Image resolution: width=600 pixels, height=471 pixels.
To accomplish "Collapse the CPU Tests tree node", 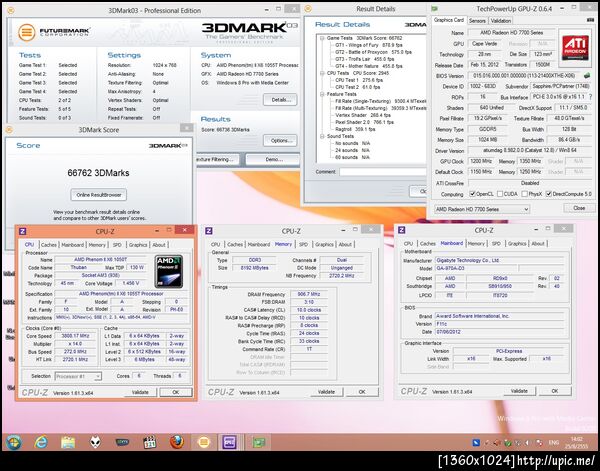I will (322, 73).
